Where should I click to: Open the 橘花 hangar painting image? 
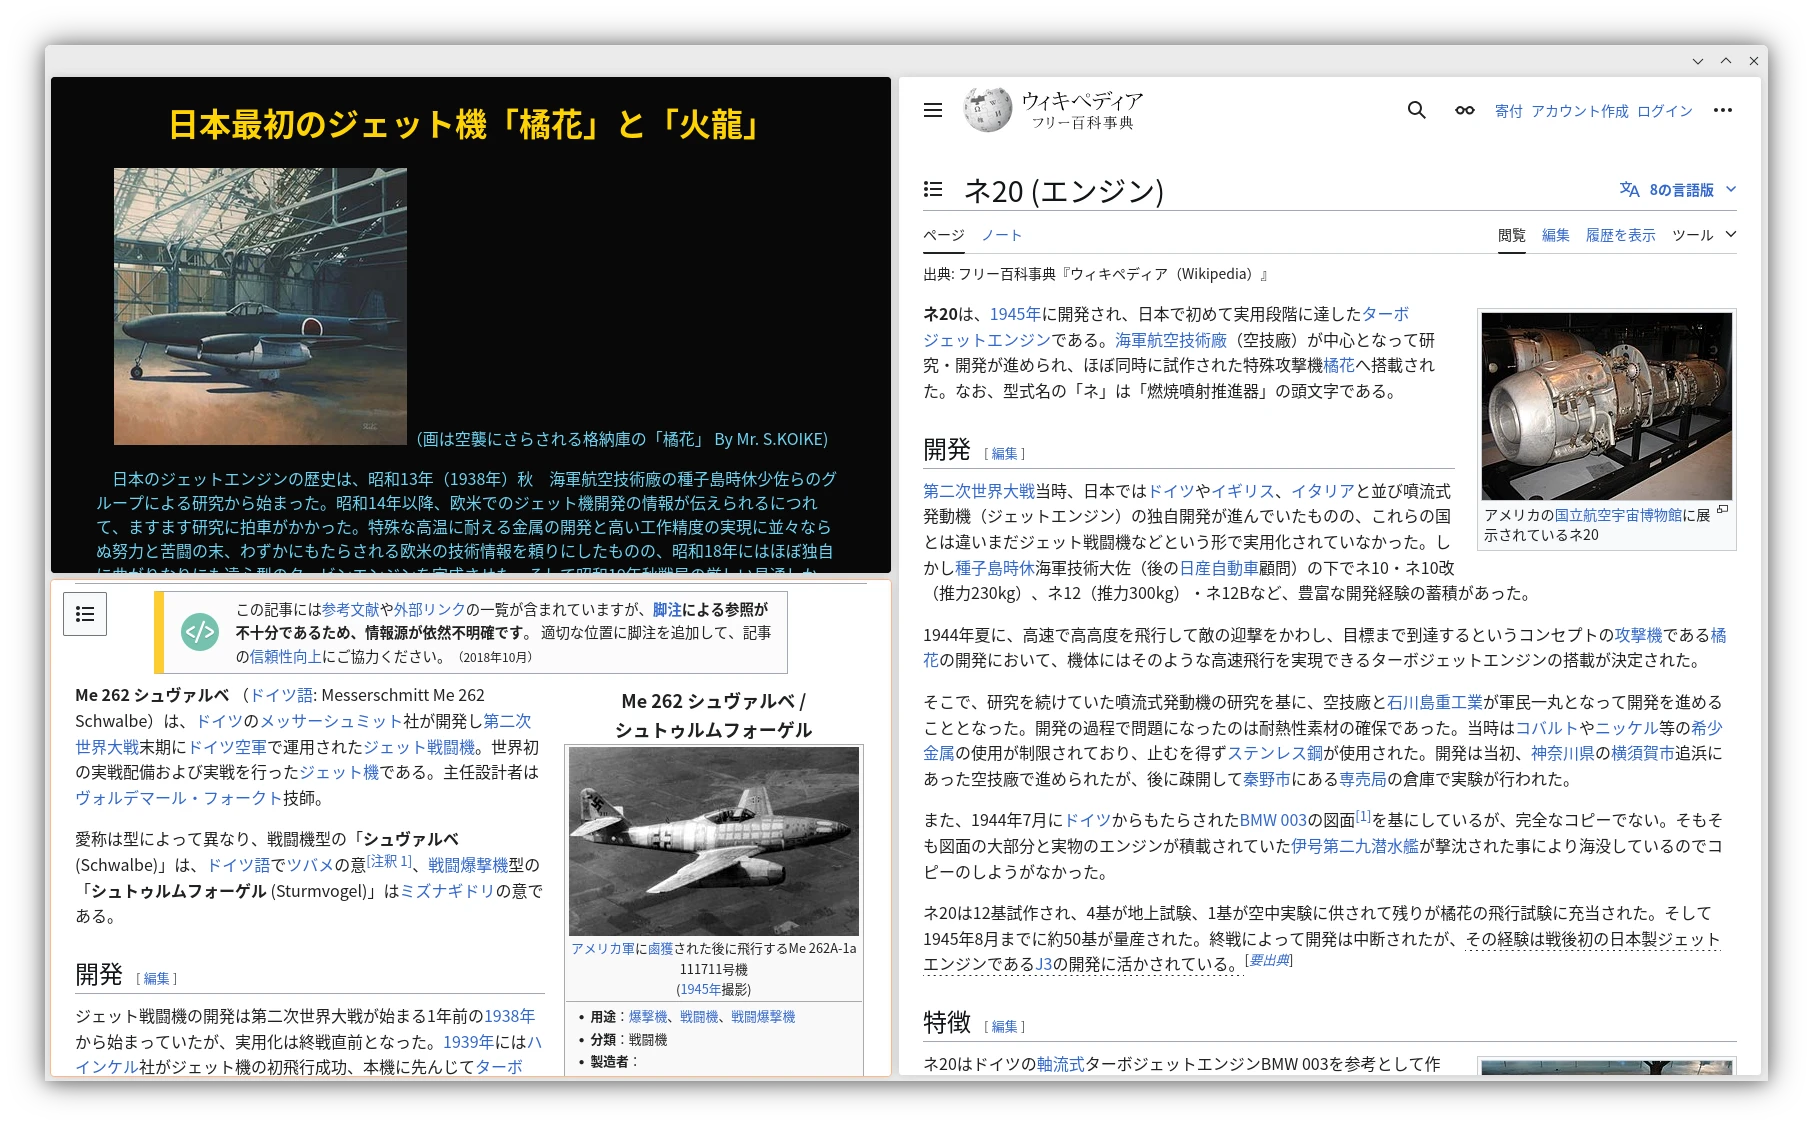[x=260, y=306]
